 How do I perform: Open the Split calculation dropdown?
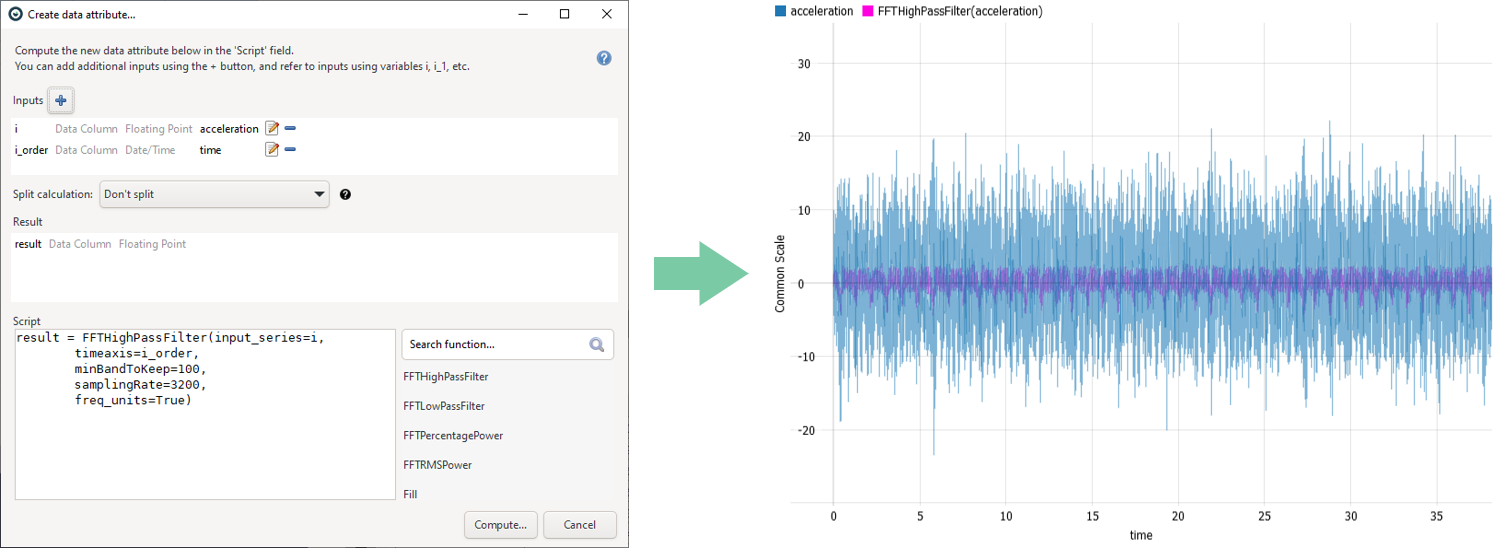[x=214, y=194]
